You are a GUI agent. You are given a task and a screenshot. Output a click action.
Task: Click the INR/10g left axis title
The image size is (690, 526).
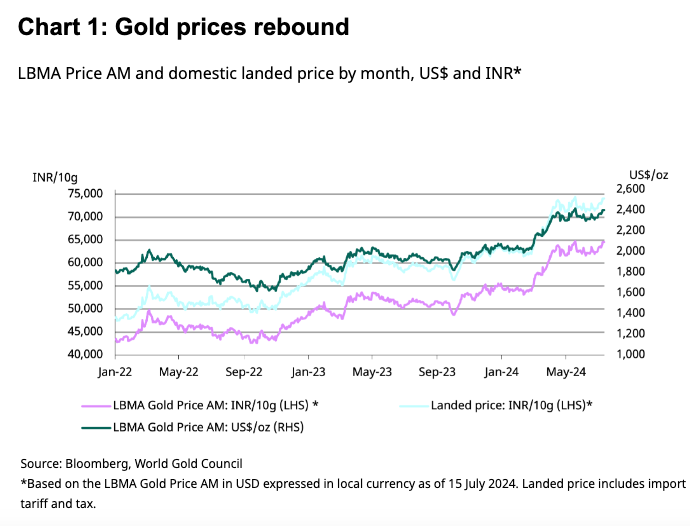pos(54,175)
